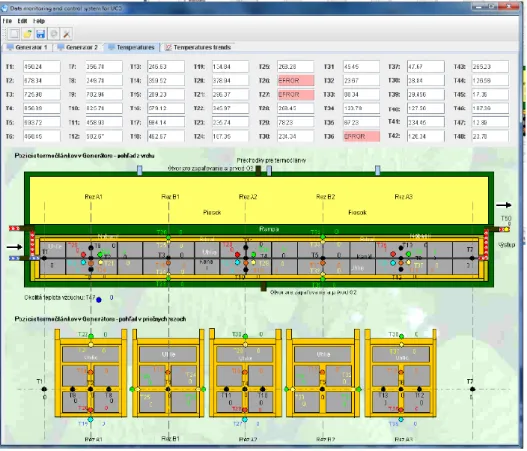Click the T25 temperature value field
The width and height of the screenshot is (527, 451).
[x=296, y=67]
